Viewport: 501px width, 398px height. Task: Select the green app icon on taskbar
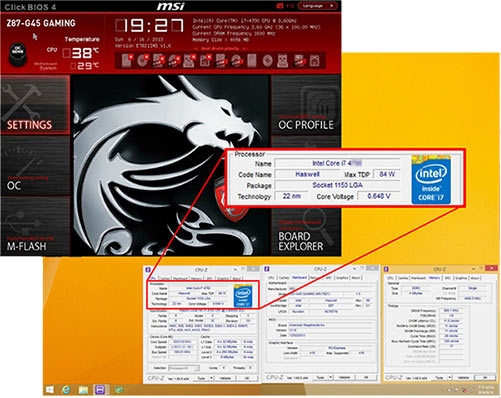(119, 389)
